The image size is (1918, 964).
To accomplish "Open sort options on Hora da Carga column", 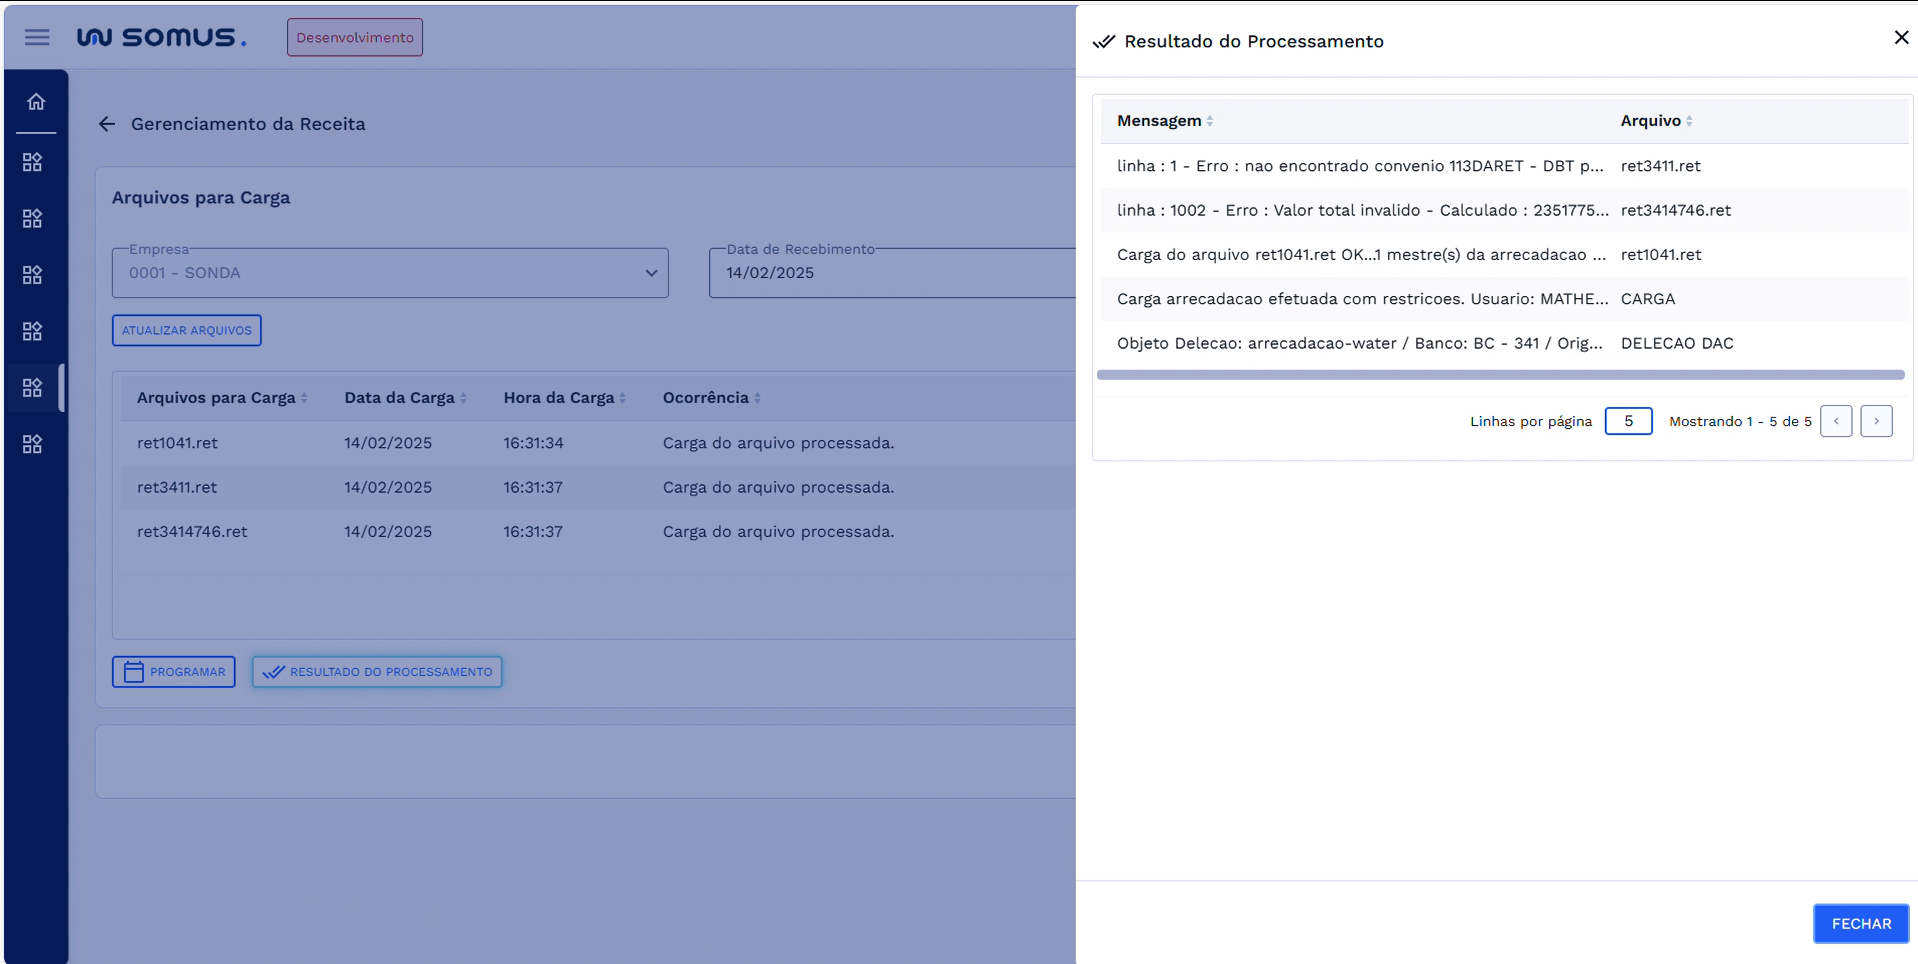I will click(622, 397).
